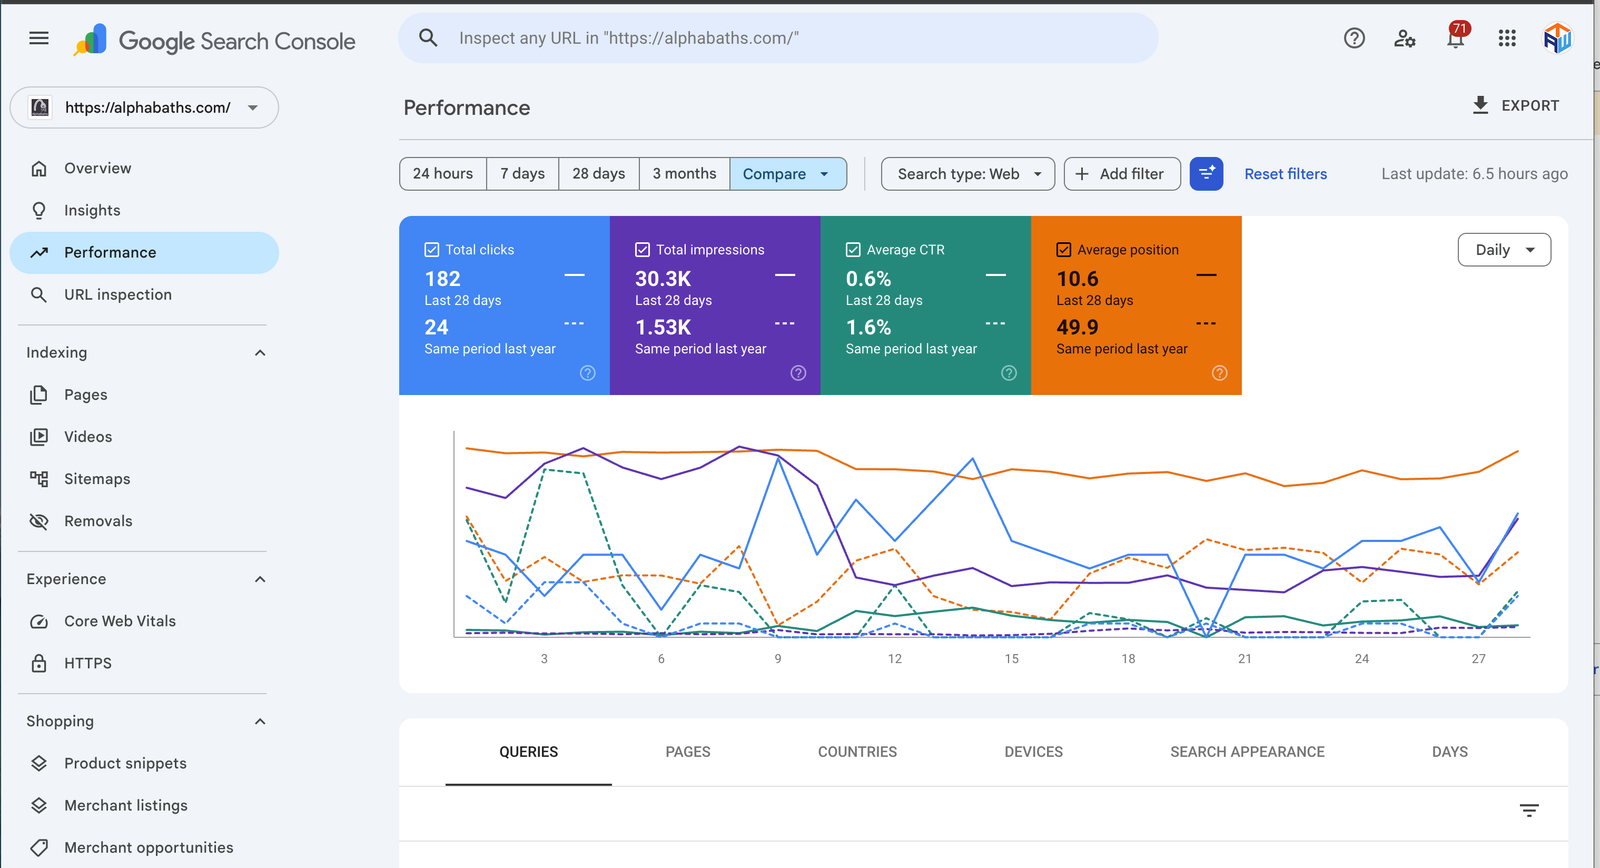The width and height of the screenshot is (1600, 868).
Task: Open the Compare date range dropdown
Action: pyautogui.click(x=788, y=174)
